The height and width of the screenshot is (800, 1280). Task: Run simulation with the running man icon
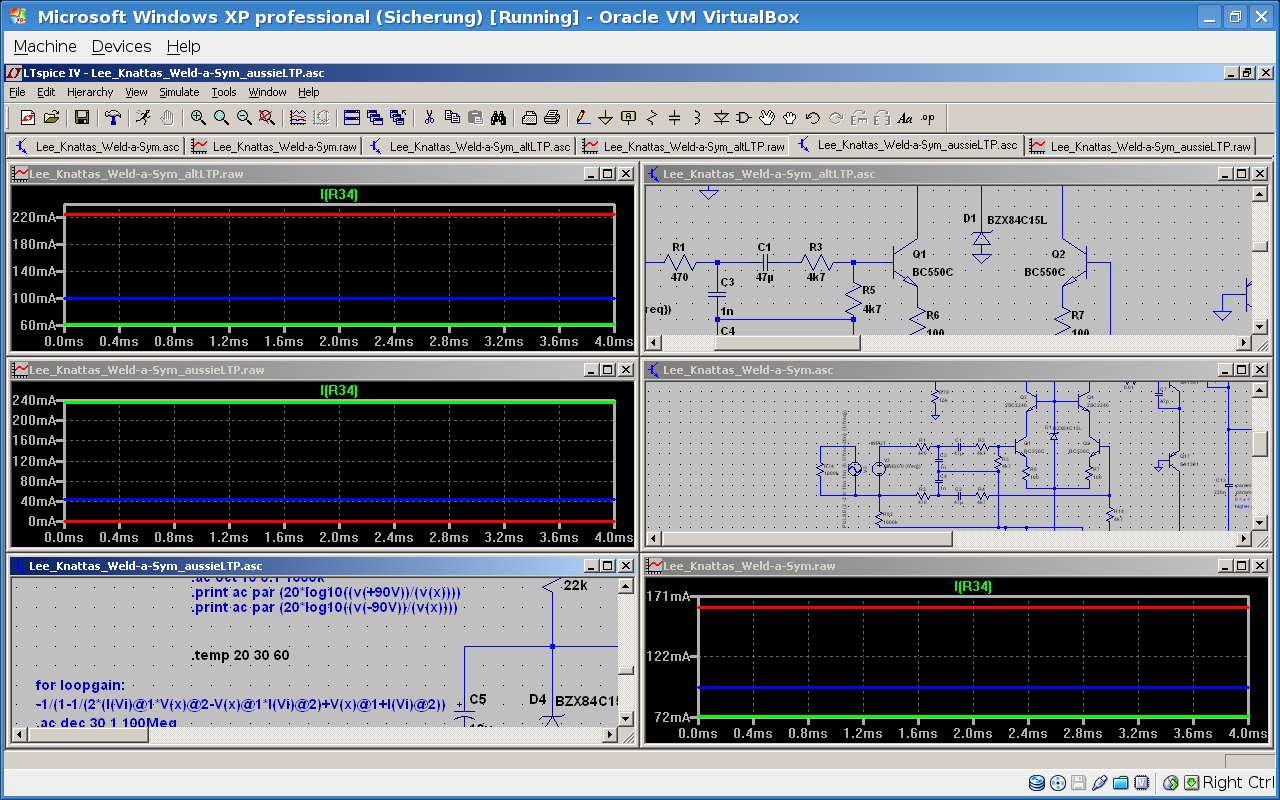point(144,117)
